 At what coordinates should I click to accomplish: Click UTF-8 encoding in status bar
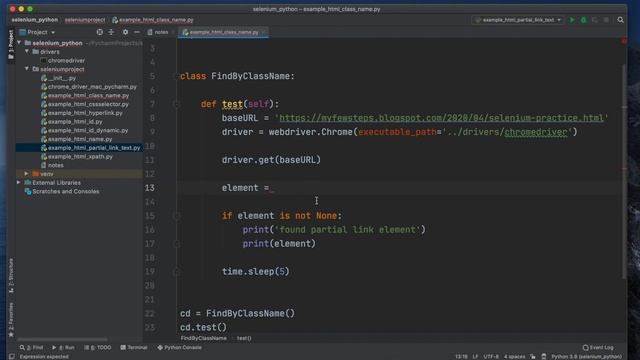click(x=491, y=356)
